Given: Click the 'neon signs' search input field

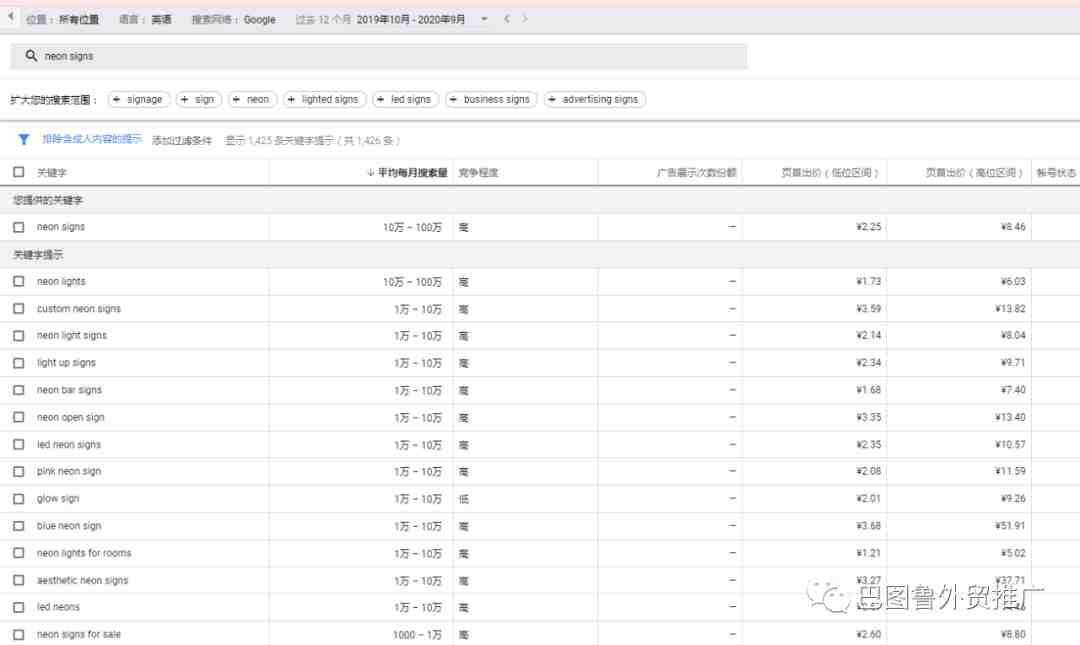Looking at the screenshot, I should 379,56.
